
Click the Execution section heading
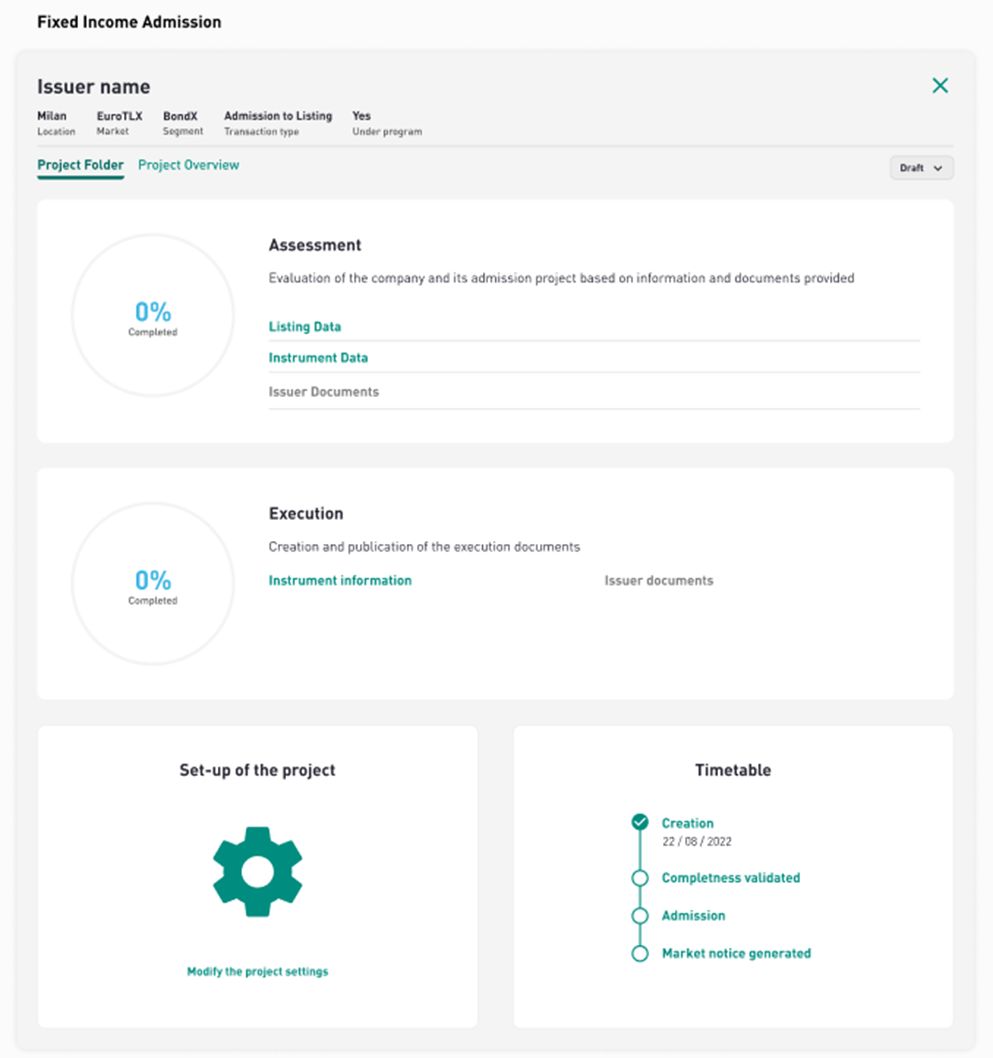coord(306,513)
